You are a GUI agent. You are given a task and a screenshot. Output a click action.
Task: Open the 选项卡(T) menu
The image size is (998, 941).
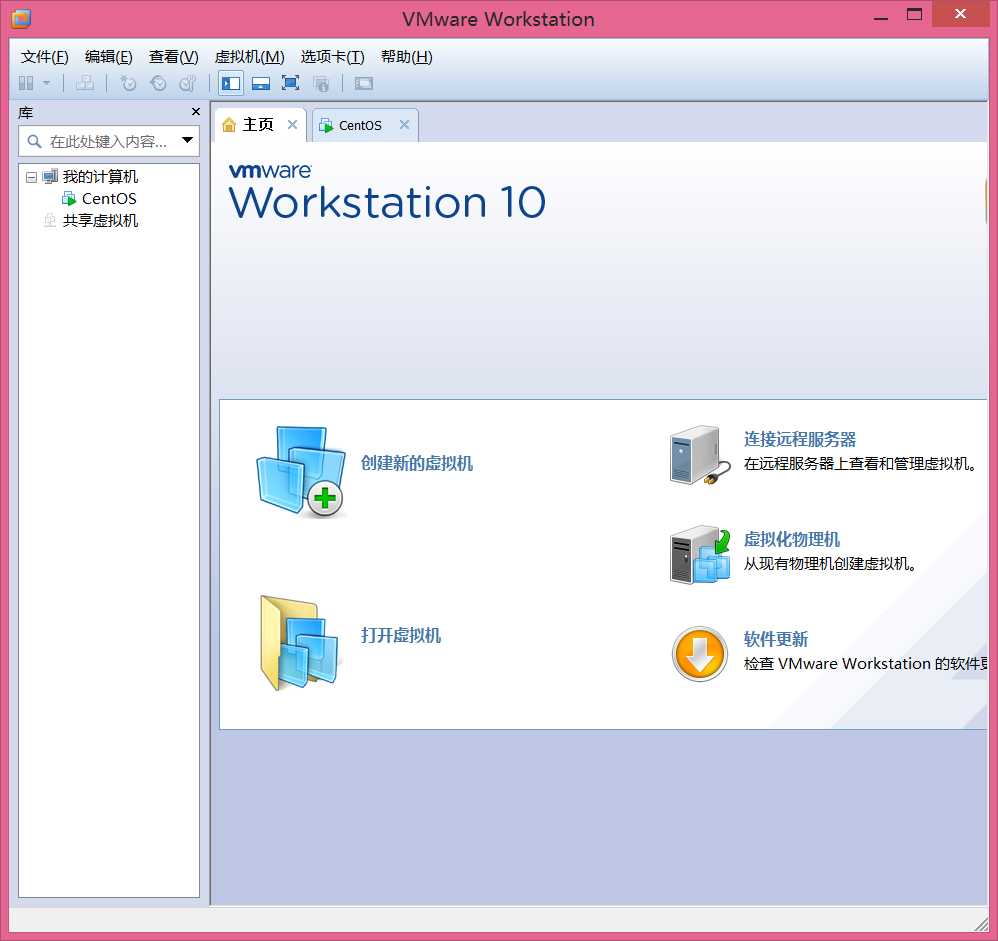[332, 57]
